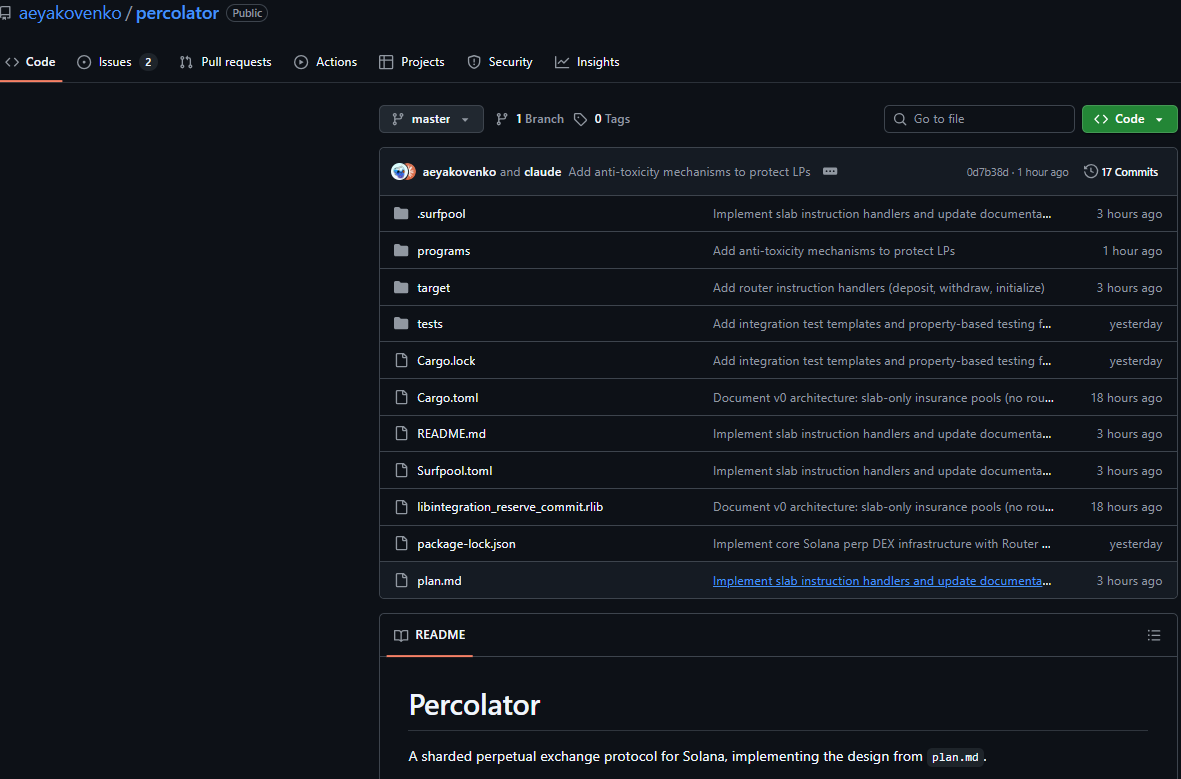Click the Cargo.lock file icon
This screenshot has width=1181, height=779.
tap(401, 360)
